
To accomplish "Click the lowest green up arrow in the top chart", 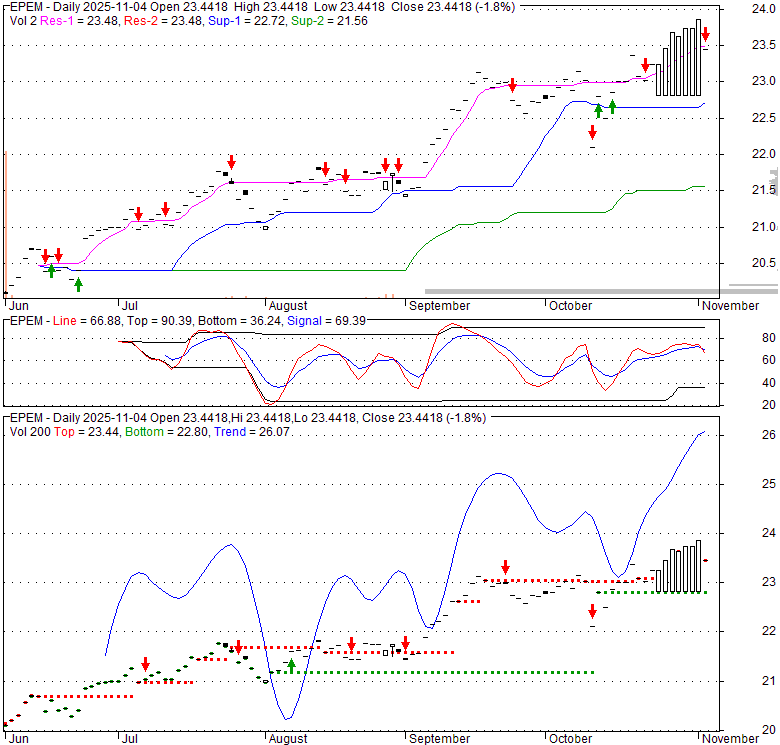I will [78, 284].
